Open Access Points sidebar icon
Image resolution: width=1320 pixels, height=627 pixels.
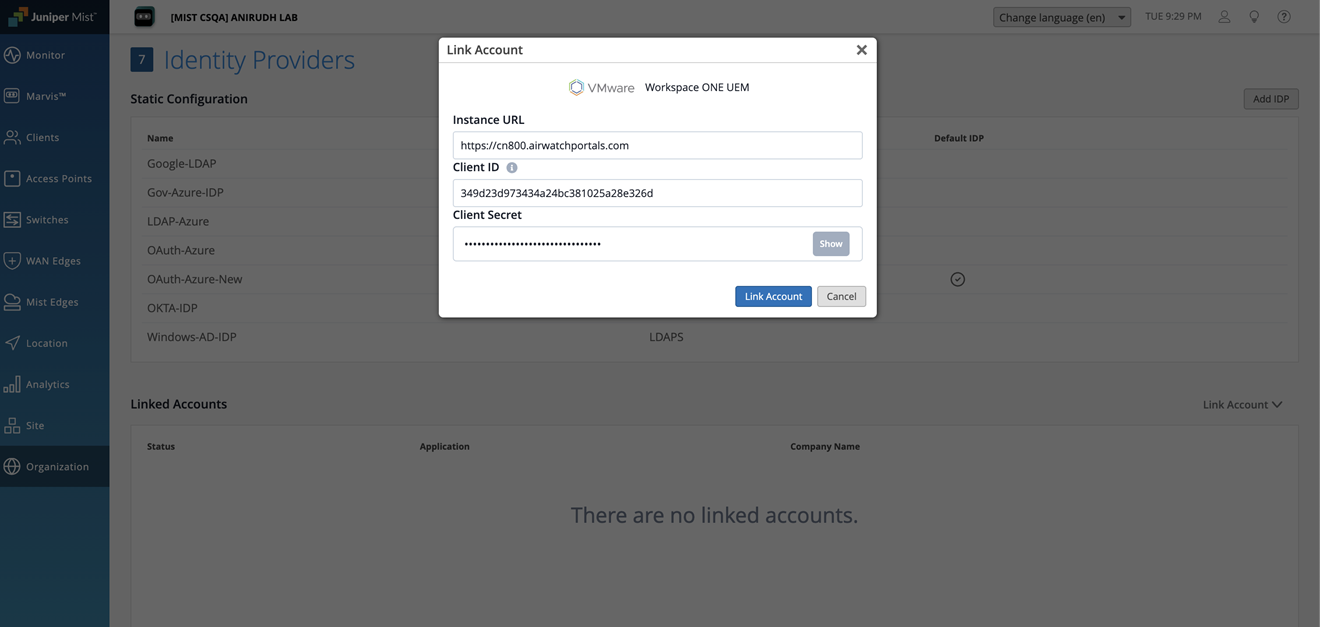coord(12,178)
